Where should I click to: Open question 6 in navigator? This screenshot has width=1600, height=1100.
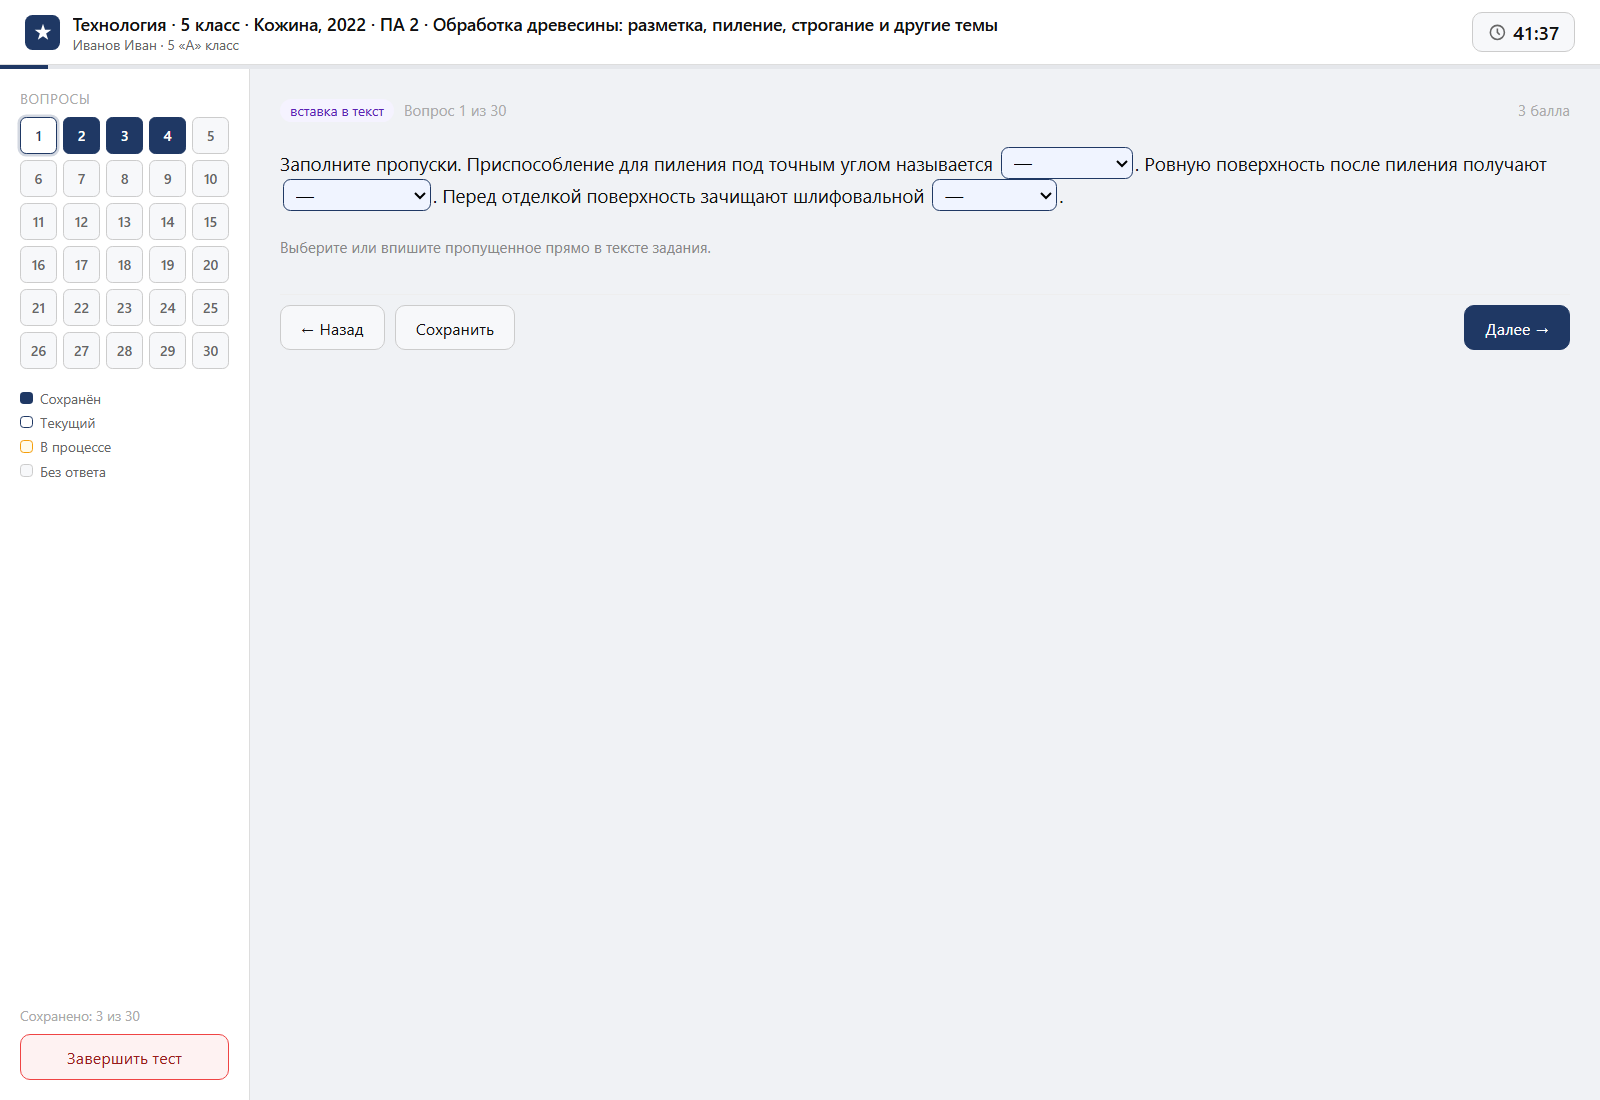pyautogui.click(x=38, y=179)
